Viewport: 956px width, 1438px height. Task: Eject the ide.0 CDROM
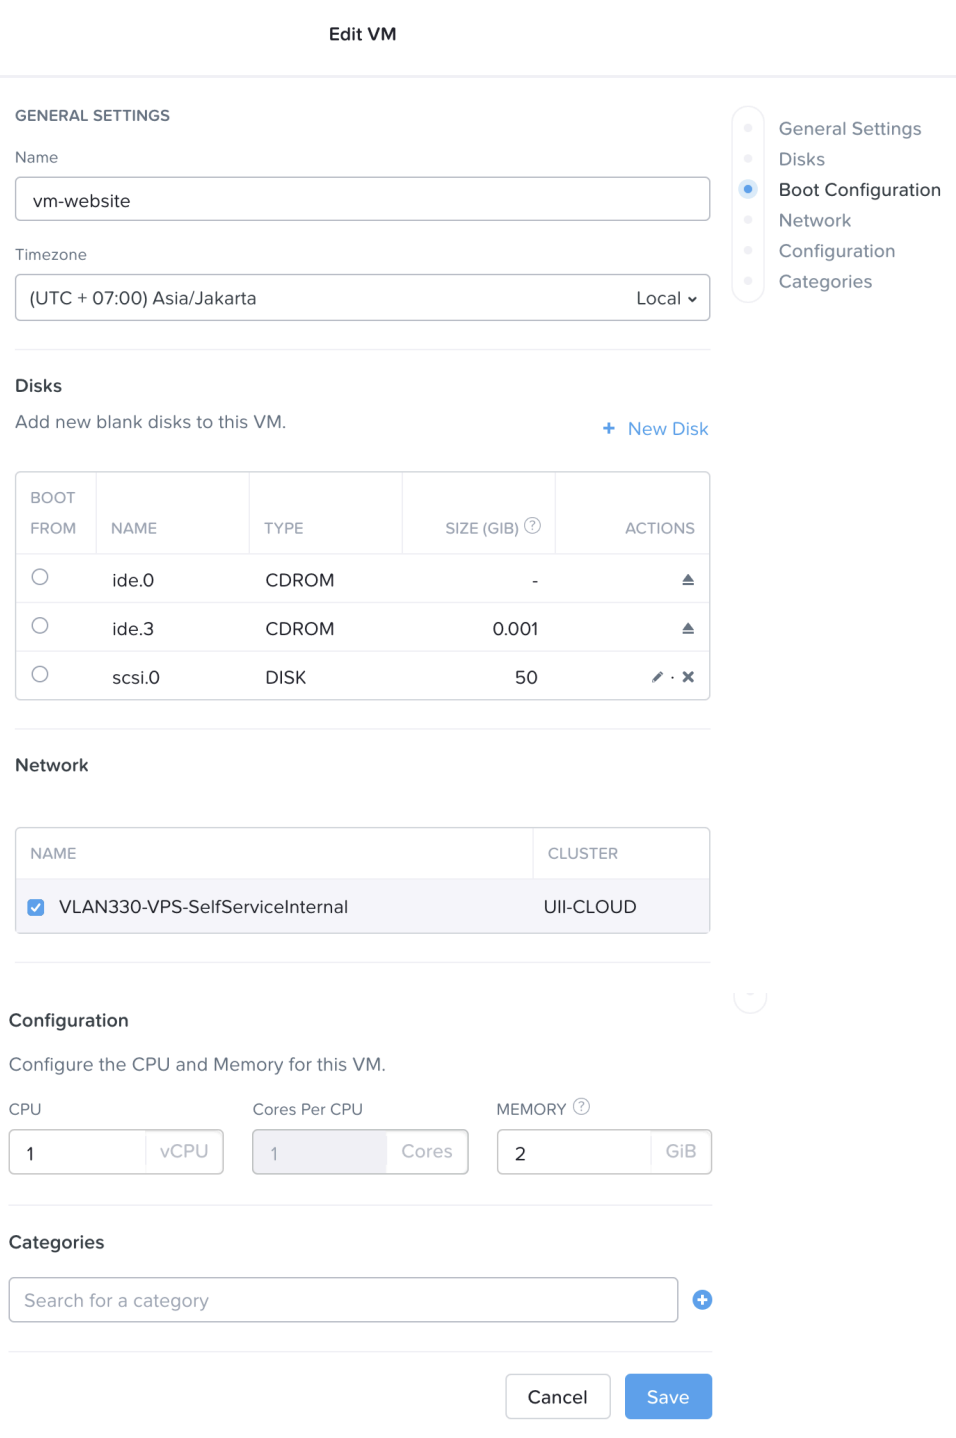click(x=687, y=580)
